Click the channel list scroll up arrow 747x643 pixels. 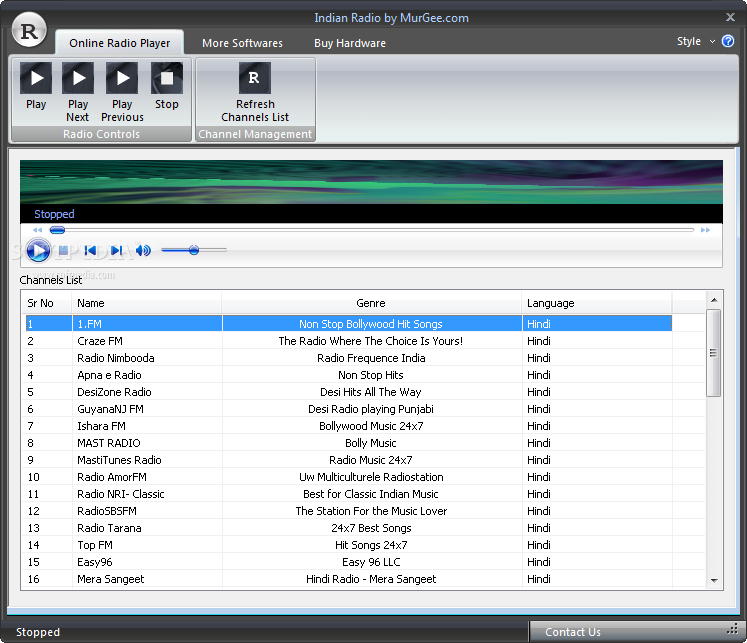(x=714, y=300)
